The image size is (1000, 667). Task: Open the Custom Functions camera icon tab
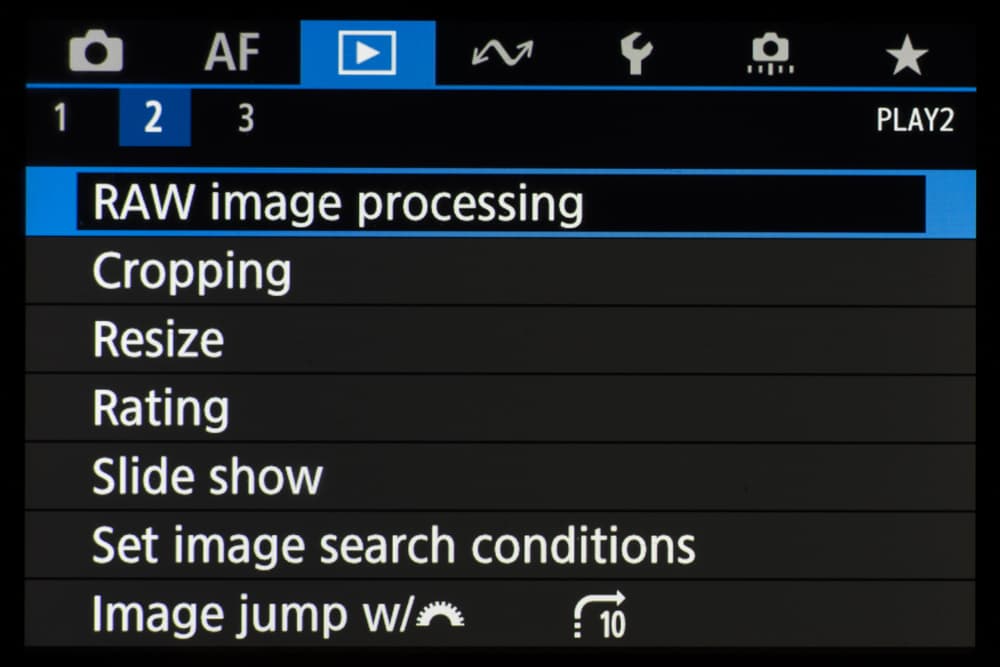pos(770,53)
